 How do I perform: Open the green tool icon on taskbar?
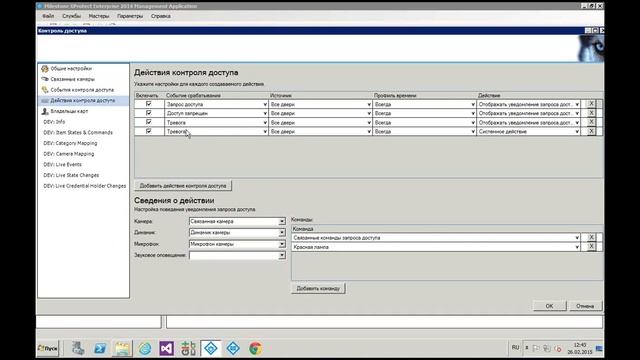pos(189,348)
